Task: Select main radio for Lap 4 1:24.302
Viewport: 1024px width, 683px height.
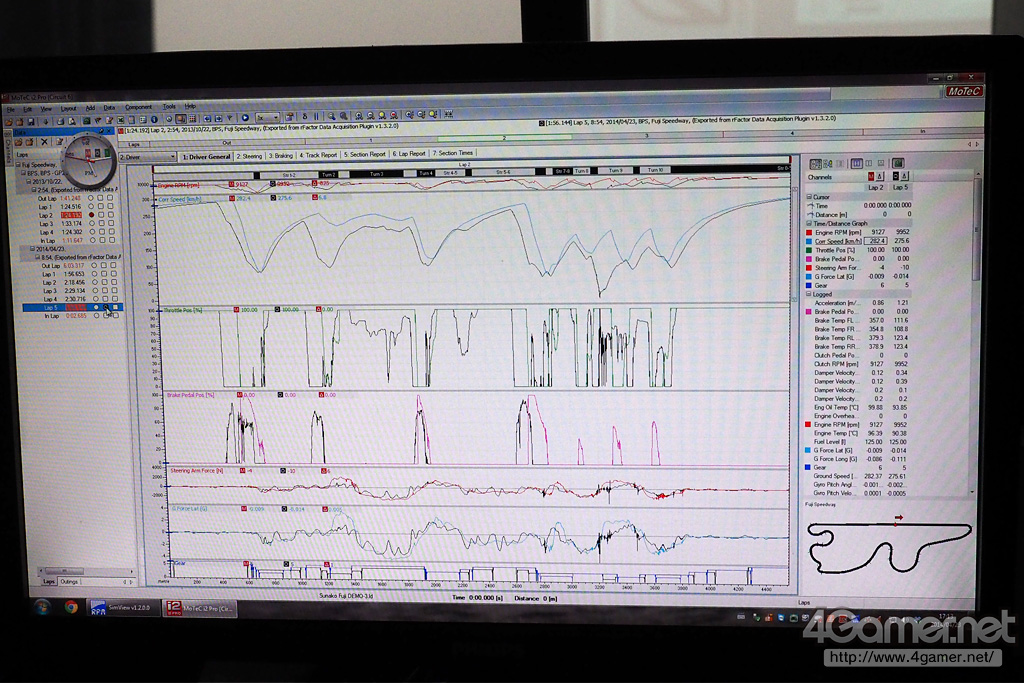Action: 92,231
